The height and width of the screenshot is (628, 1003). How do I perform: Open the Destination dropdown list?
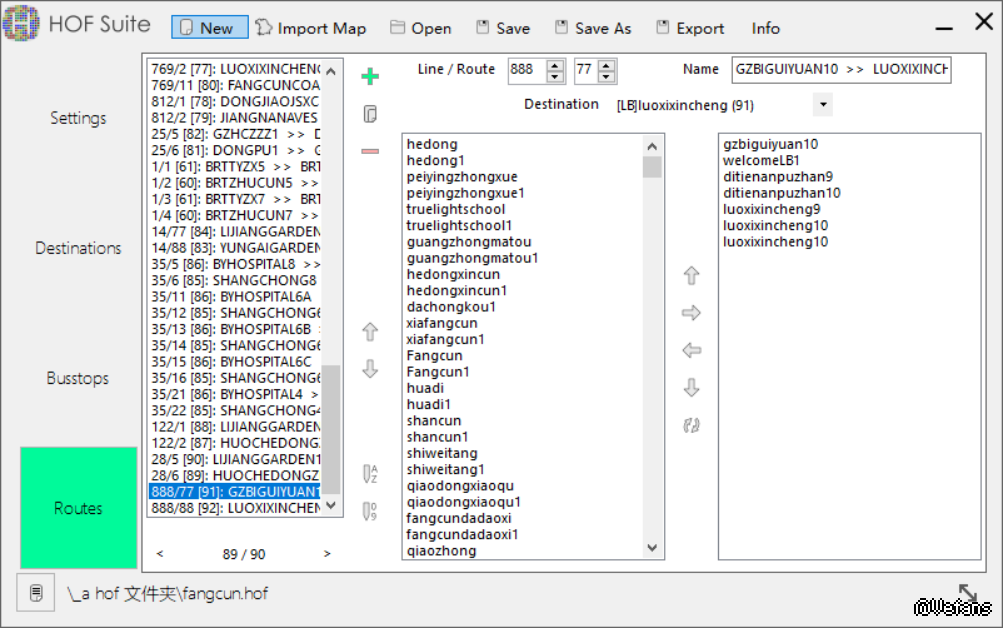click(x=822, y=104)
